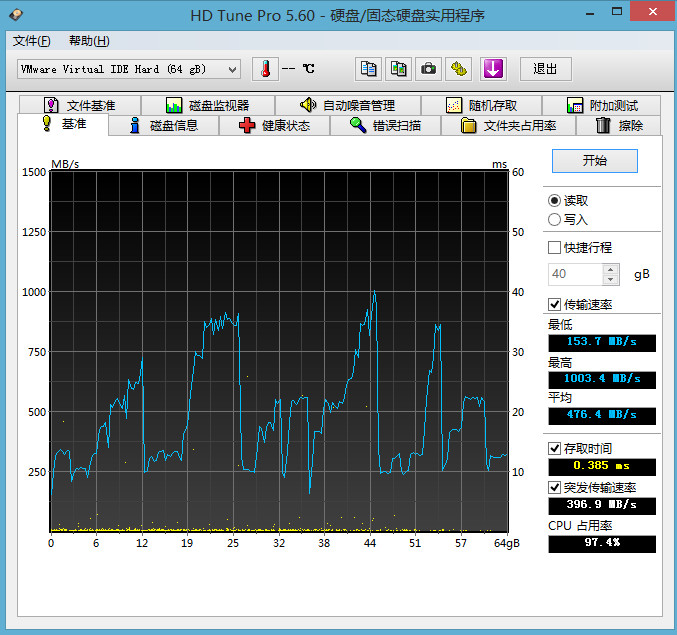Click the 开始 start button

pos(595,161)
